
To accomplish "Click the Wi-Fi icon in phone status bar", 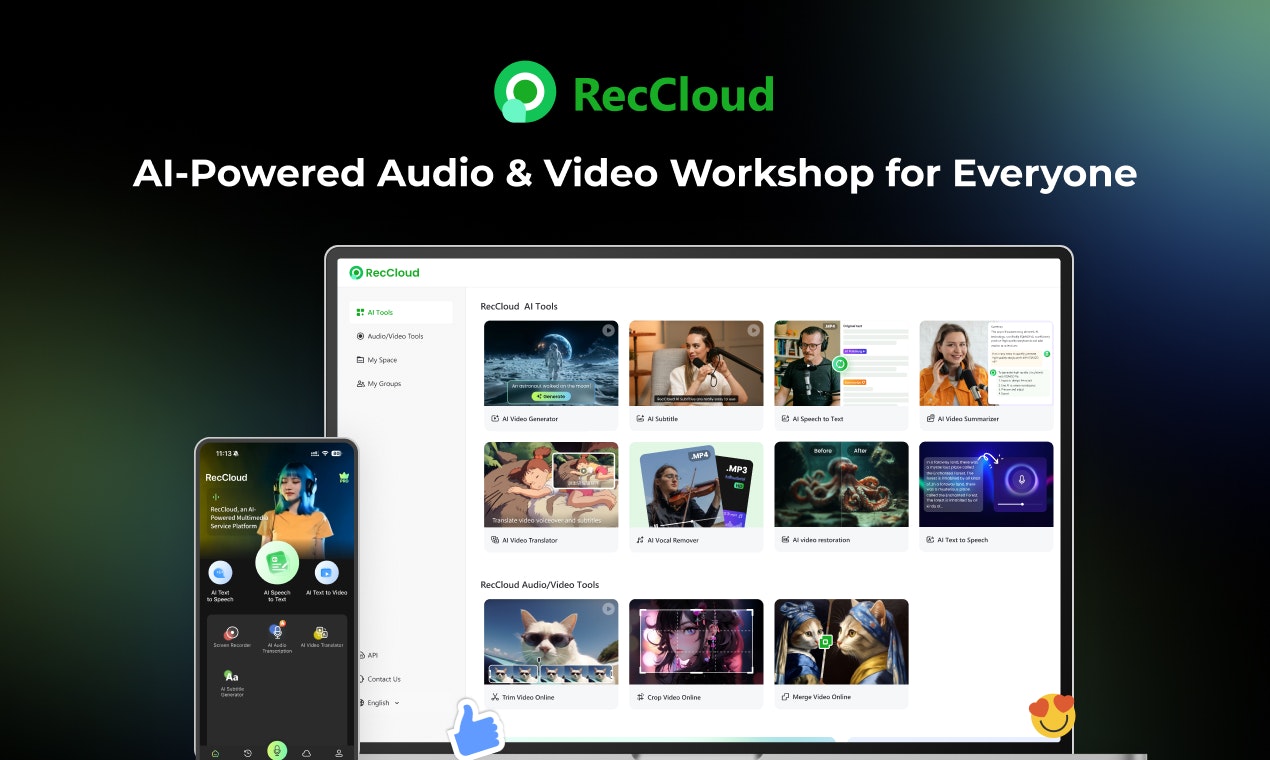I will click(x=324, y=453).
